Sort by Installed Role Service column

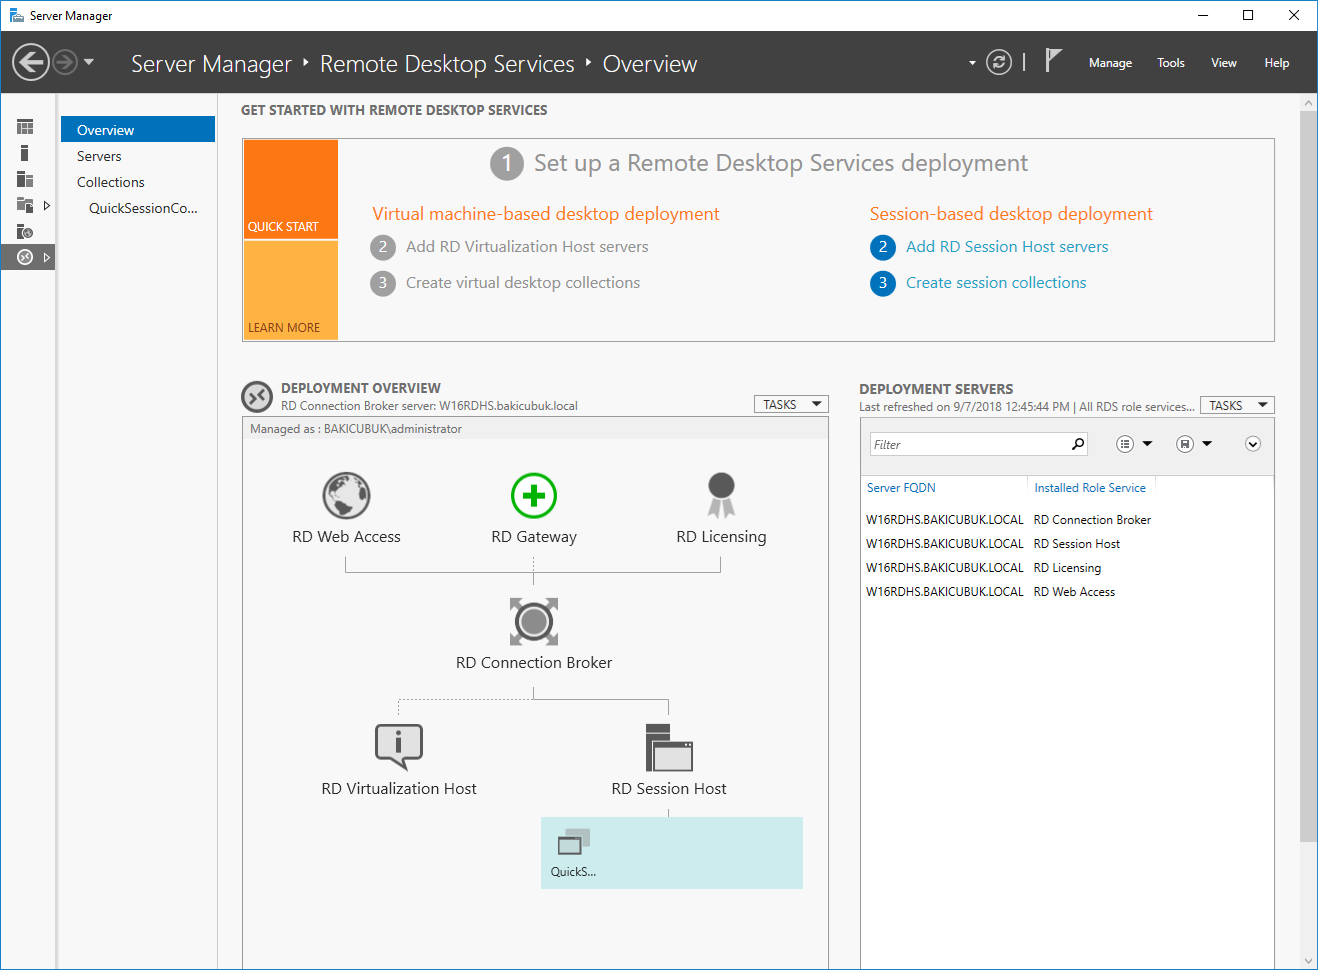click(x=1090, y=488)
